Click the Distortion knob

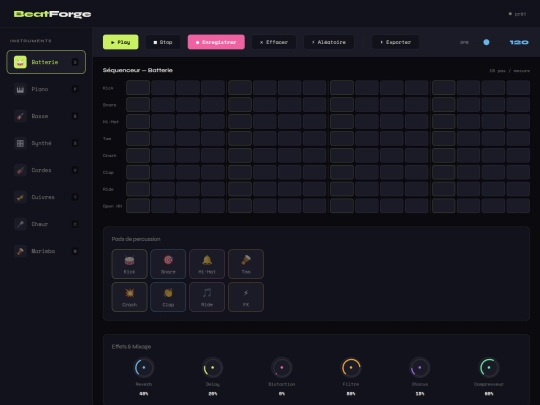[x=282, y=367]
